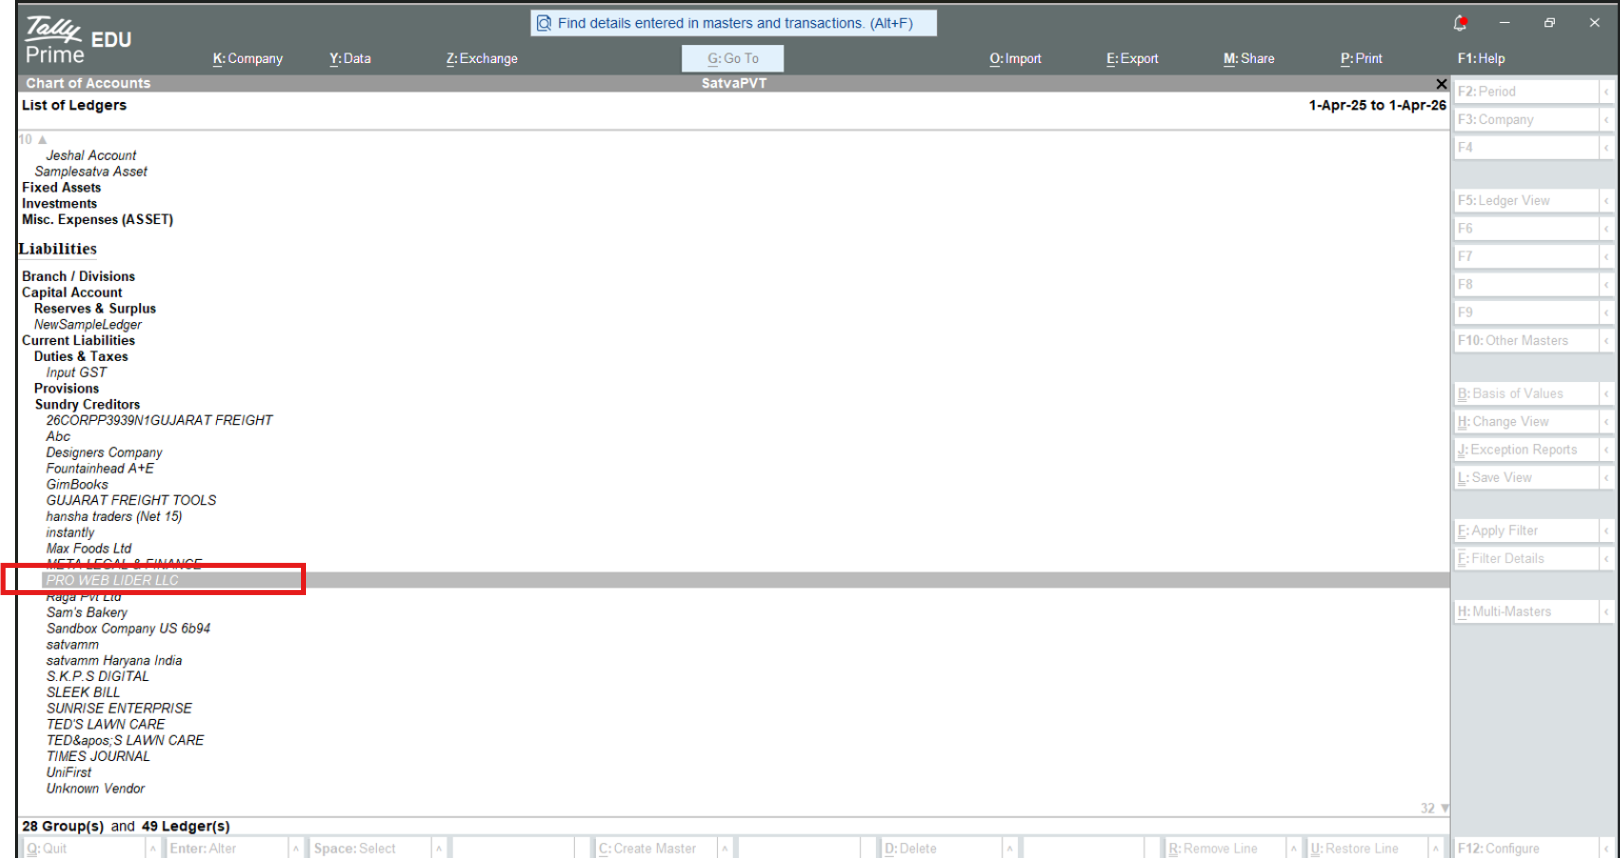1620x858 pixels.
Task: Click L: Save View button
Action: tap(1526, 478)
